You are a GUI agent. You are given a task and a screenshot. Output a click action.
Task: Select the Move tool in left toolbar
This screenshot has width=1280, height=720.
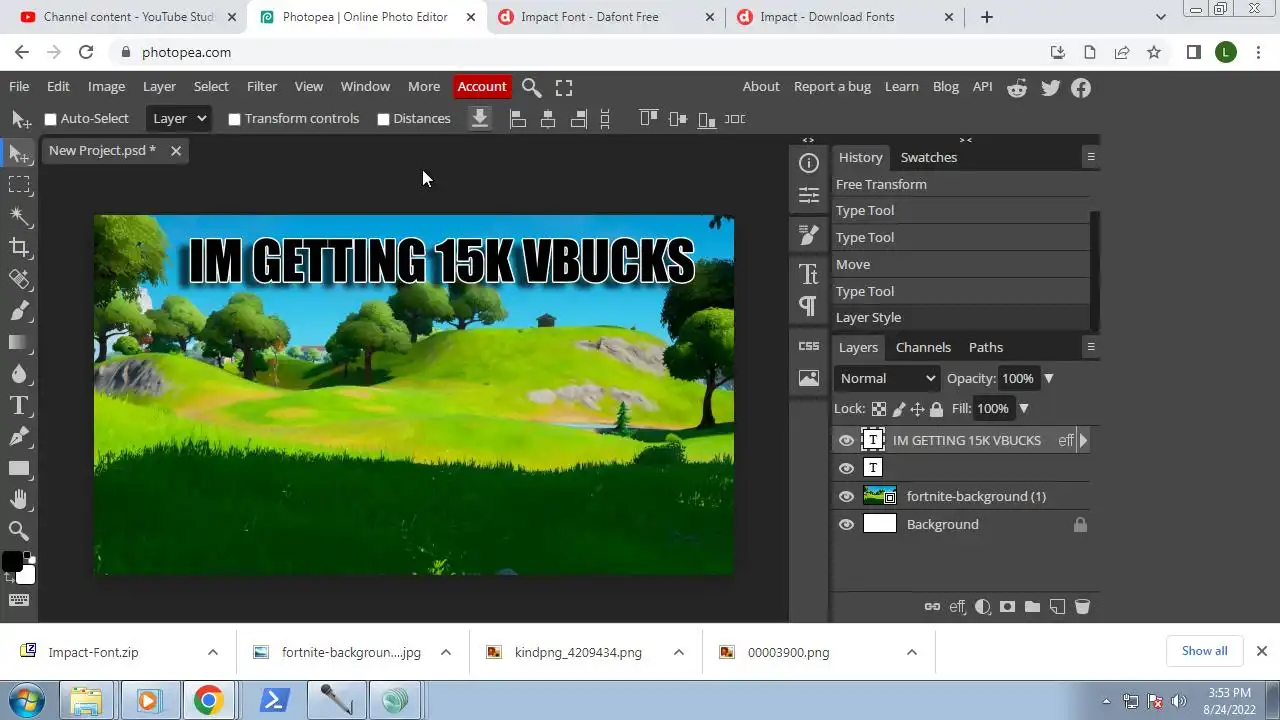pos(19,154)
